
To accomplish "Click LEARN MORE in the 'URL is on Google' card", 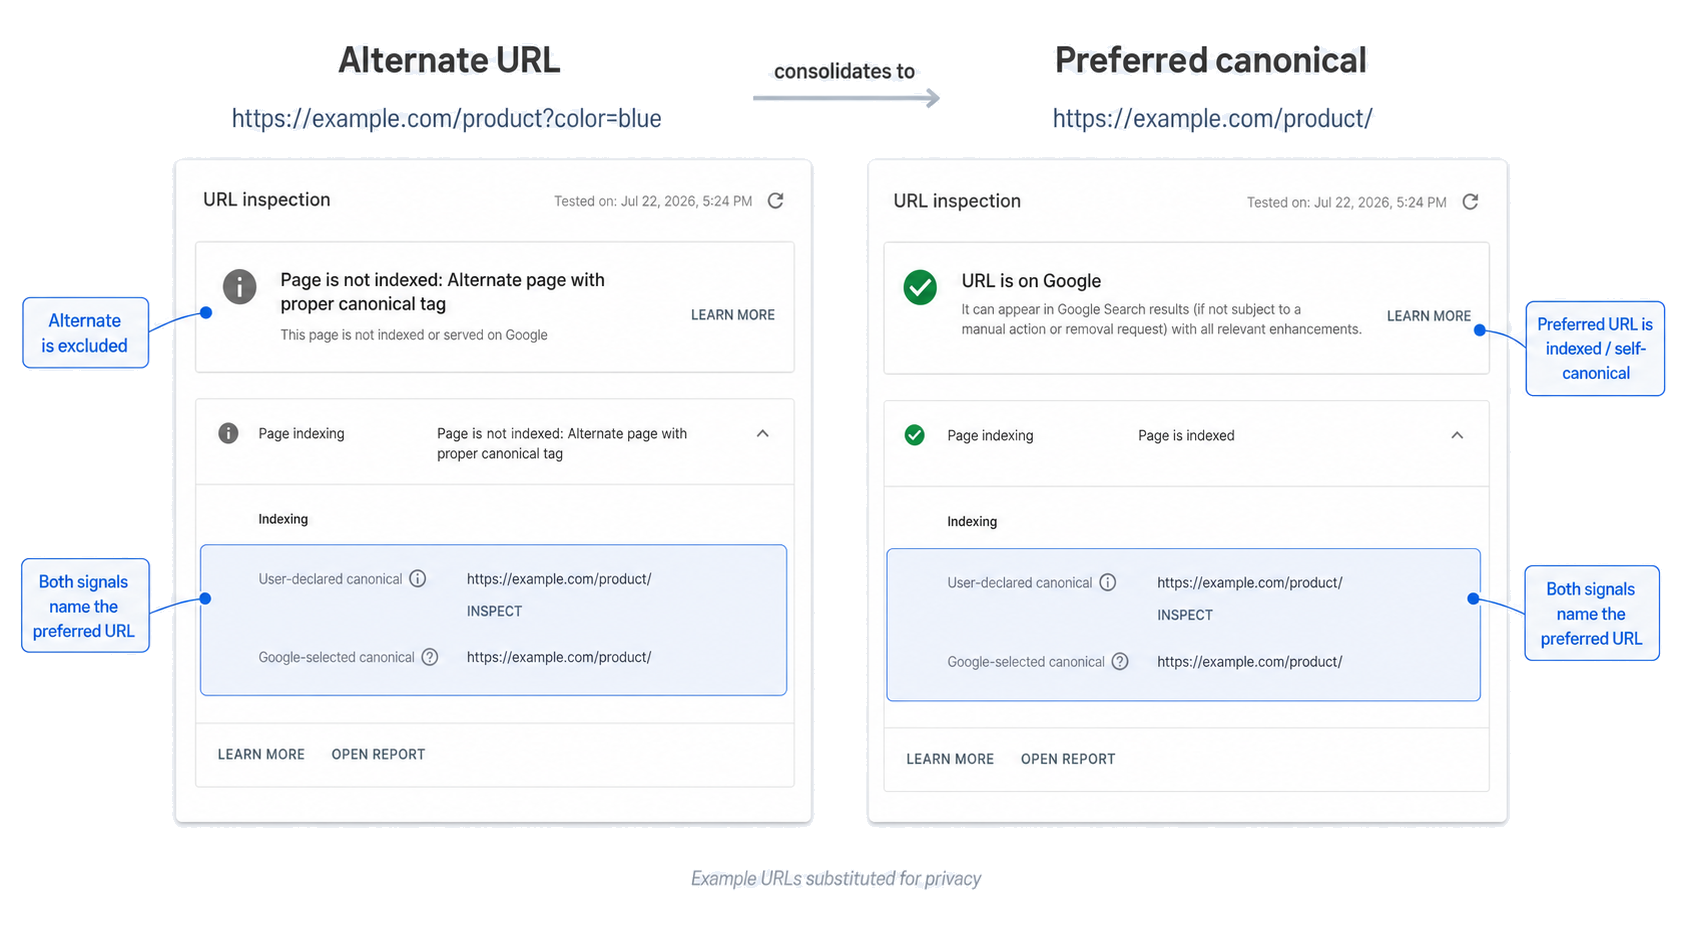I will point(1429,316).
